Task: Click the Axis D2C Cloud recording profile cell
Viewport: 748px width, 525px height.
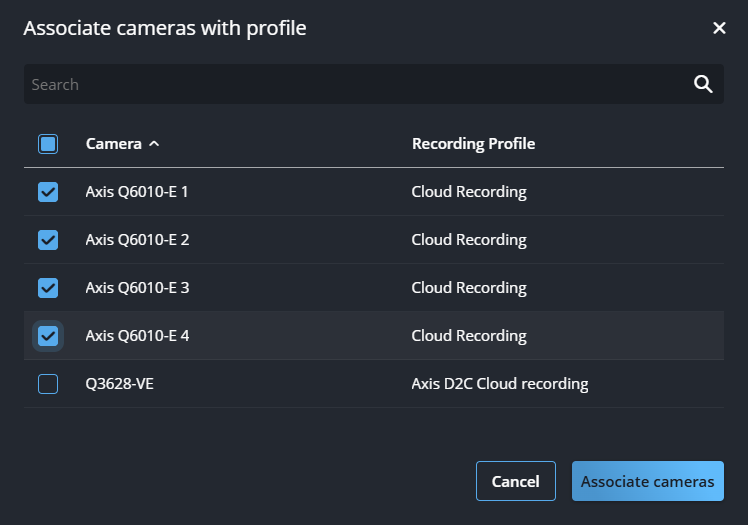Action: [x=499, y=384]
